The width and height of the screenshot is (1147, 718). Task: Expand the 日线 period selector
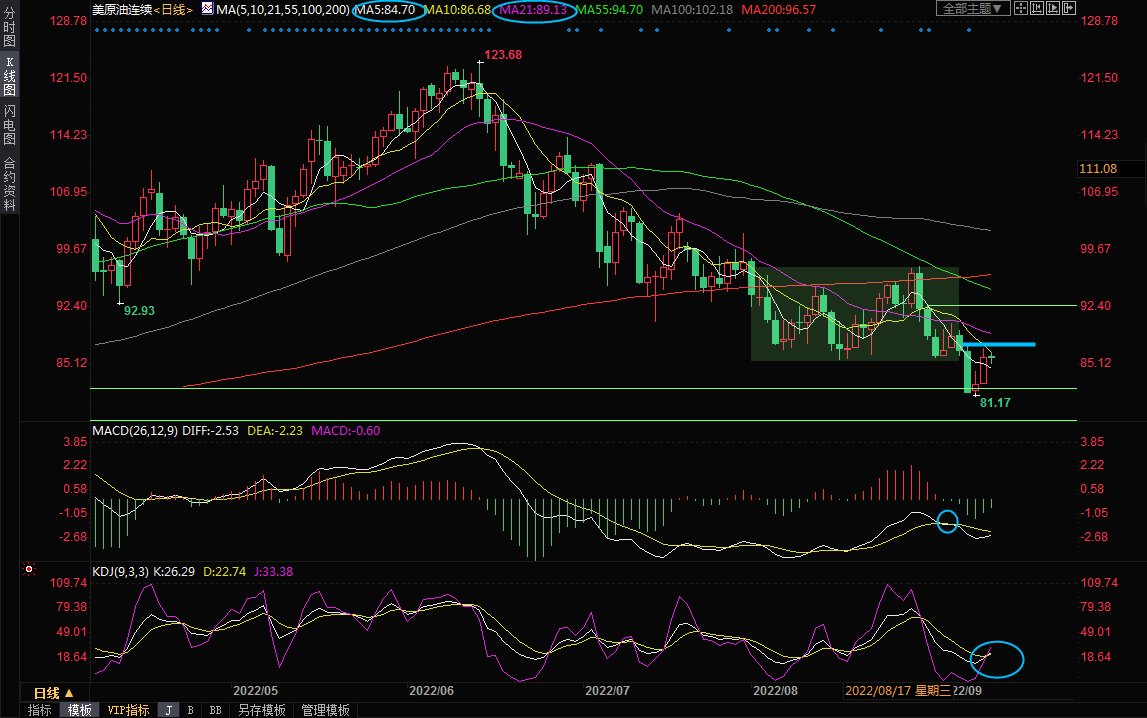coord(54,693)
